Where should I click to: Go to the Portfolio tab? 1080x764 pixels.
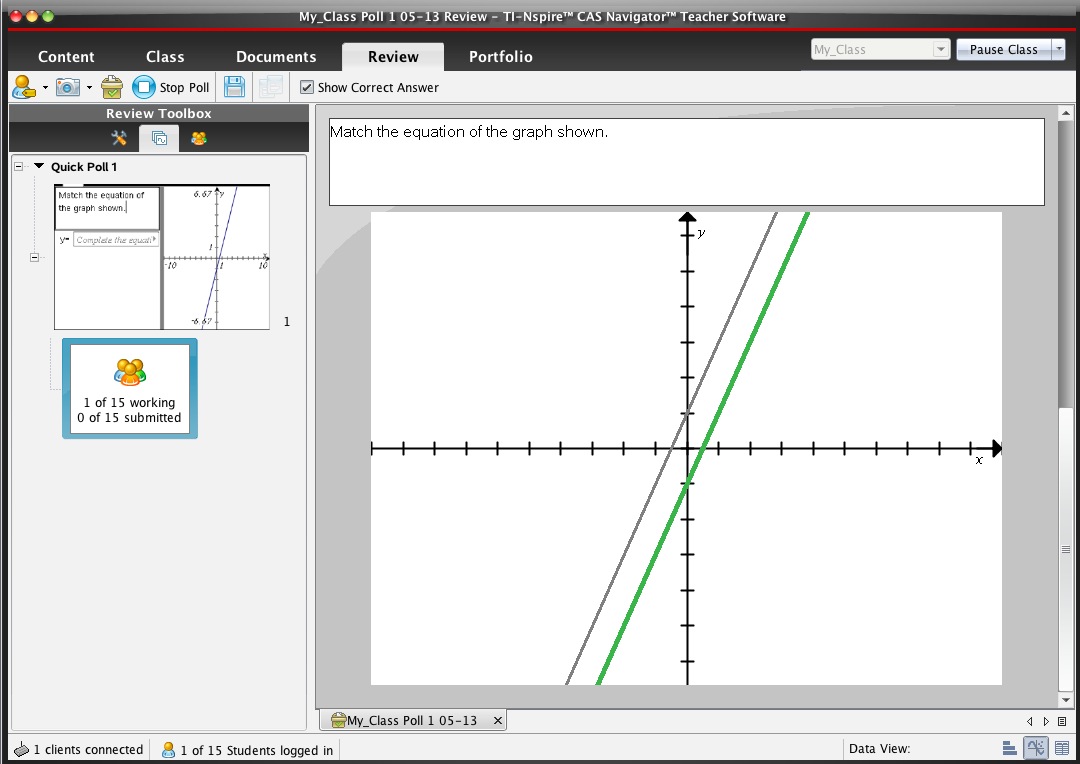(x=500, y=57)
